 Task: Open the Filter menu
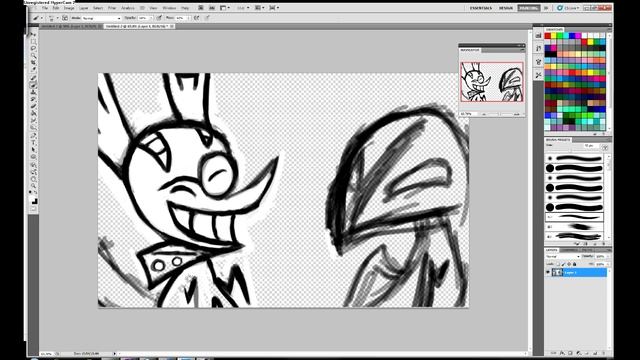[x=112, y=8]
